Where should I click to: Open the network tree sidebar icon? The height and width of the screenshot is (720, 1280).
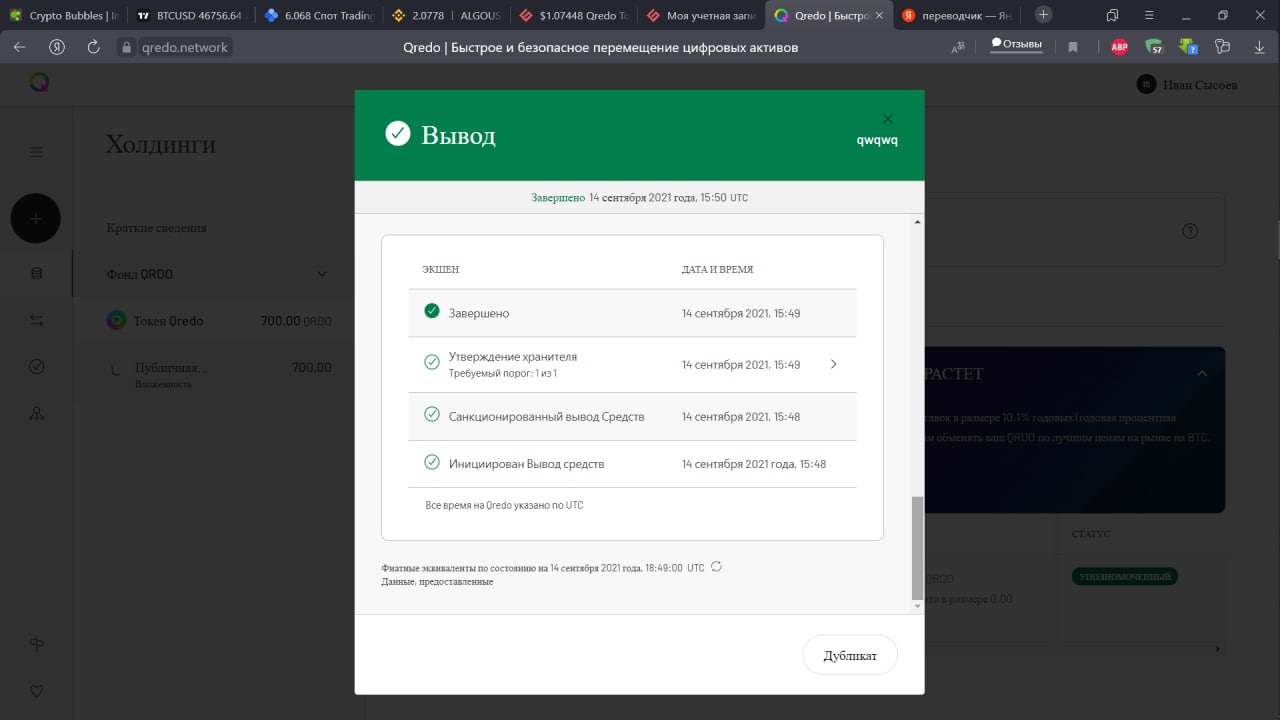[36, 413]
